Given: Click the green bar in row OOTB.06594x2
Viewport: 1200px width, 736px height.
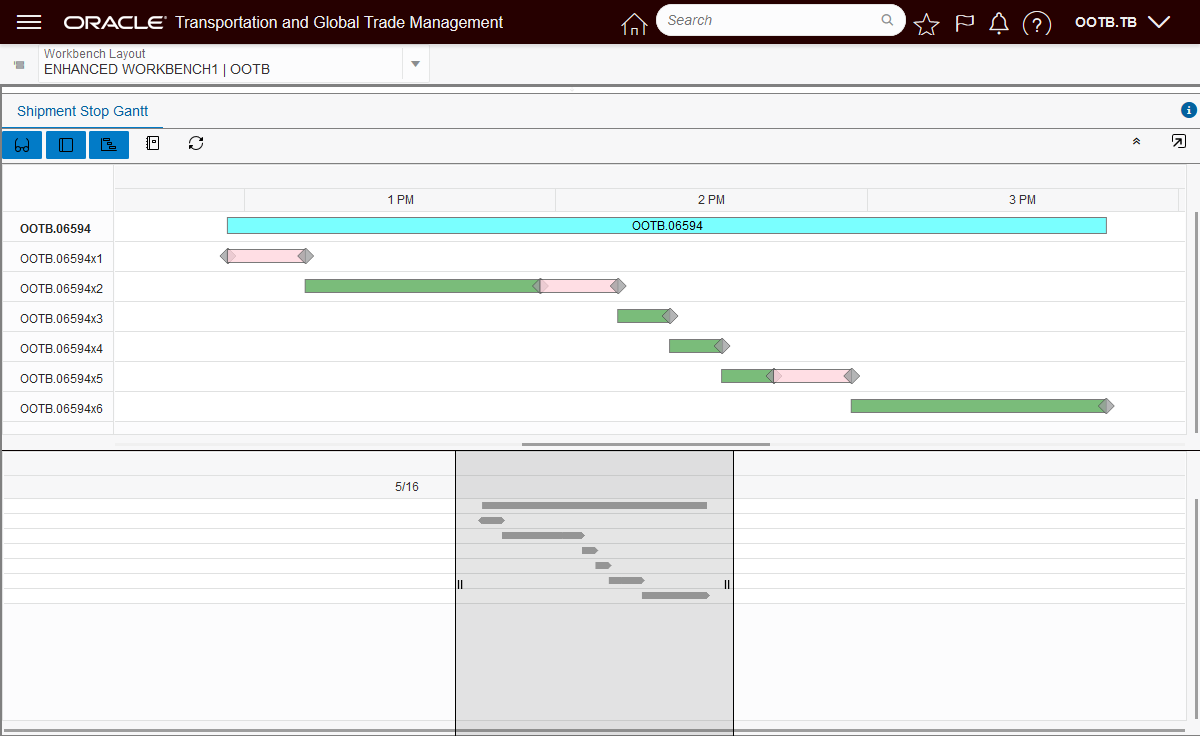Looking at the screenshot, I should pos(422,286).
